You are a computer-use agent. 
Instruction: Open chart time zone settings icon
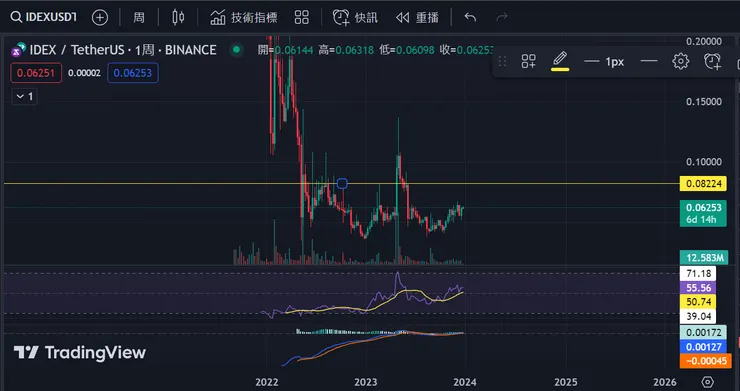coord(707,382)
